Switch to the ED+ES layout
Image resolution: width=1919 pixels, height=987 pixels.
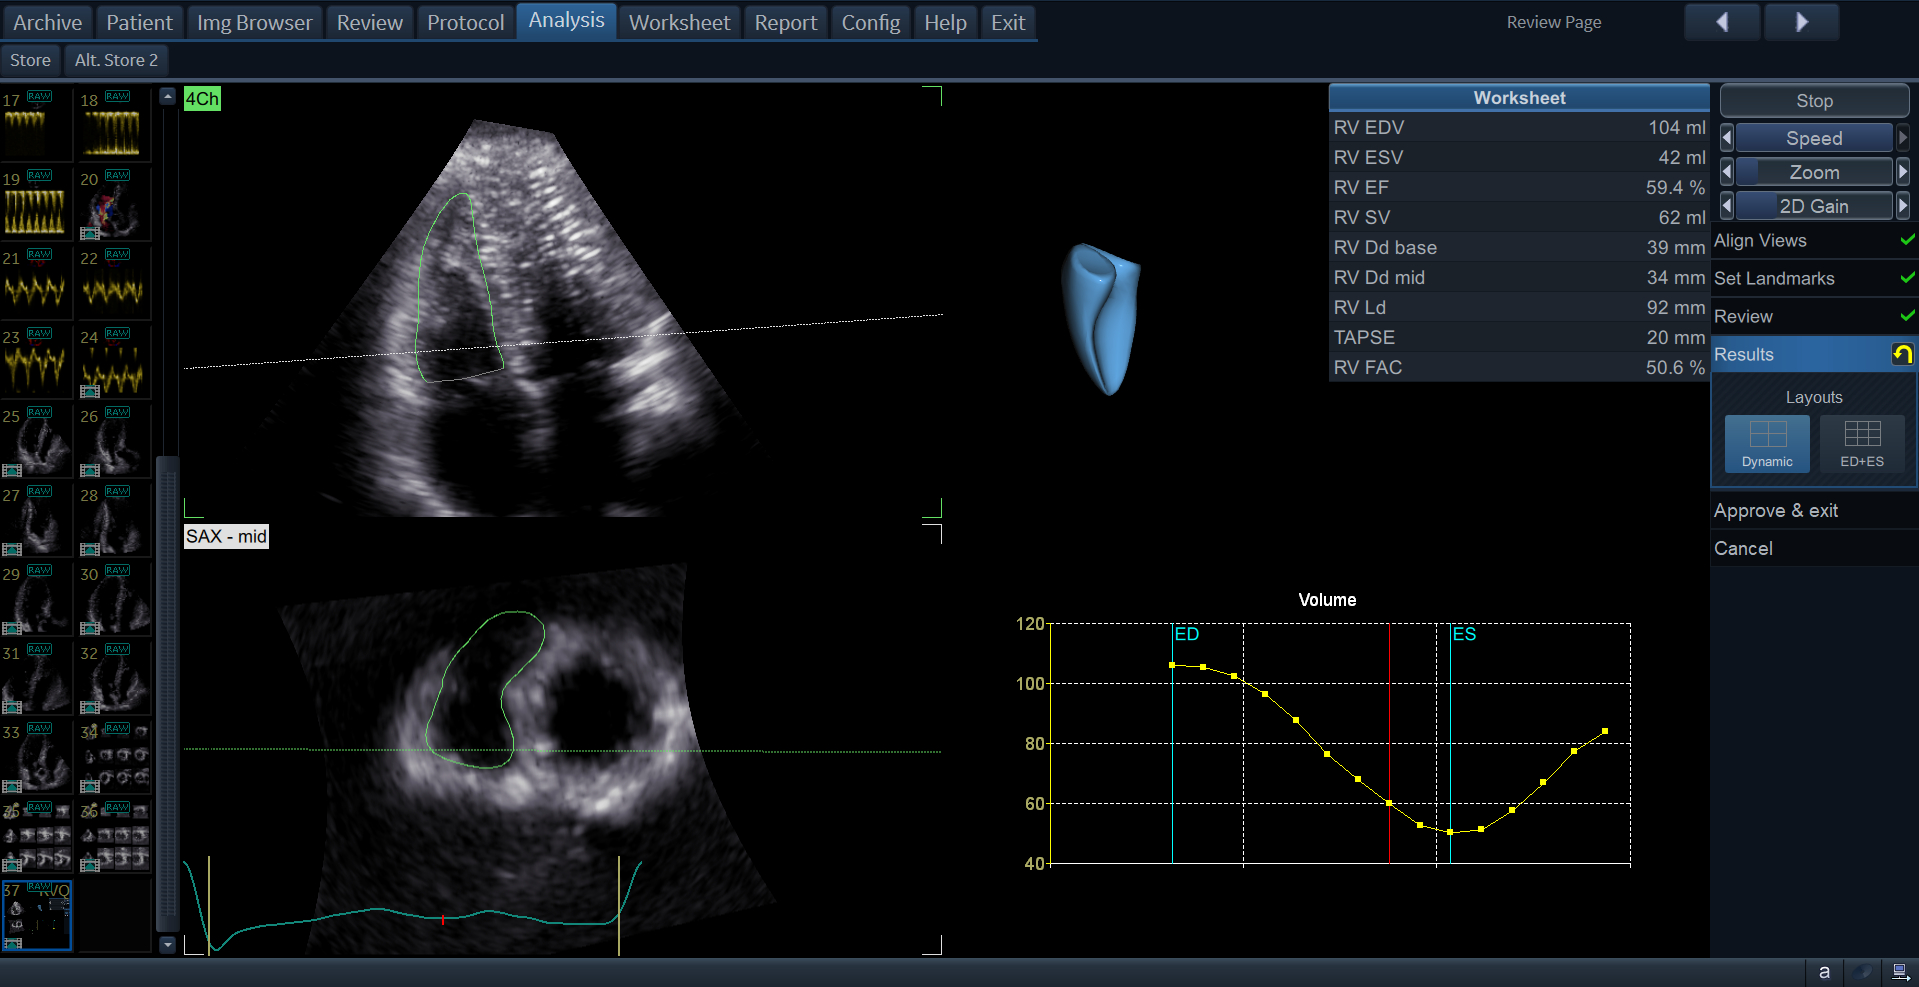point(1861,443)
